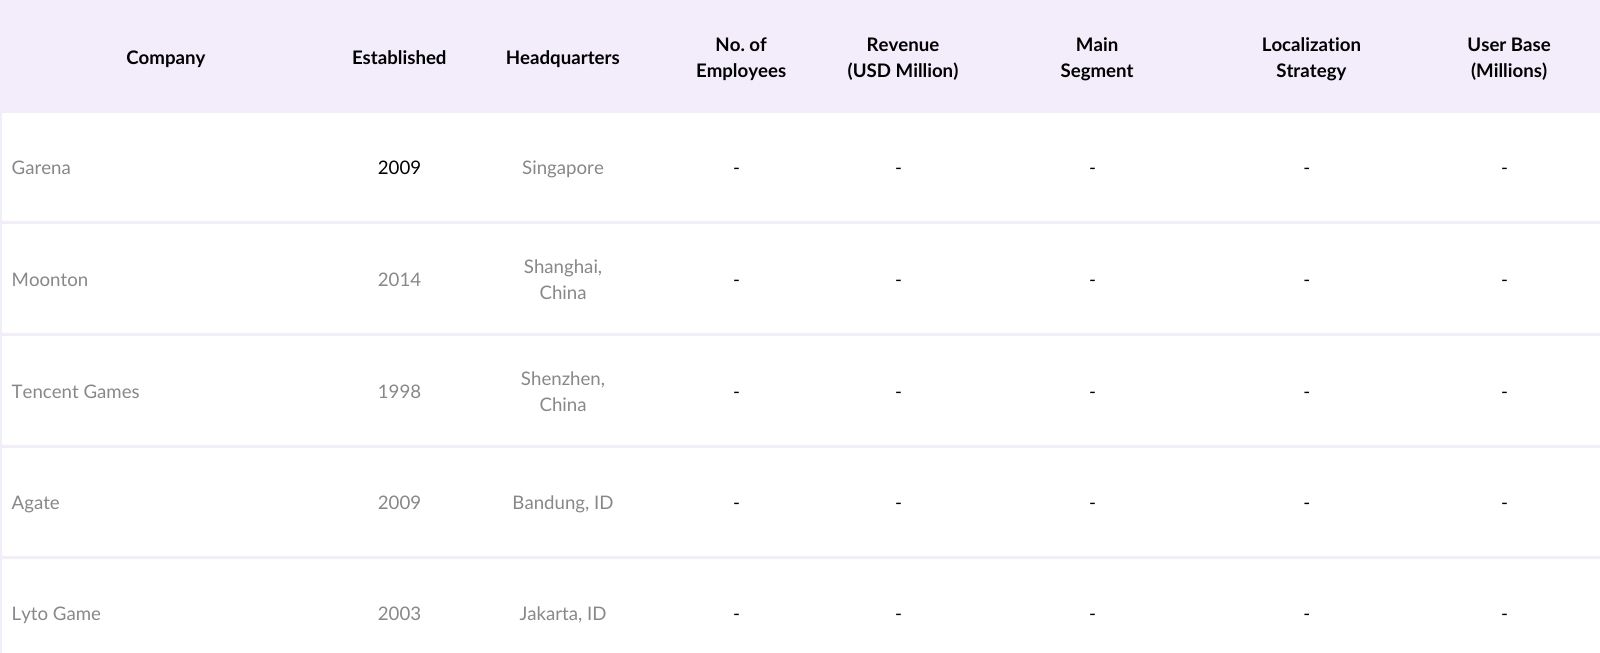Click the Established column header
Viewport: 1600px width, 653px height.
pyautogui.click(x=398, y=58)
